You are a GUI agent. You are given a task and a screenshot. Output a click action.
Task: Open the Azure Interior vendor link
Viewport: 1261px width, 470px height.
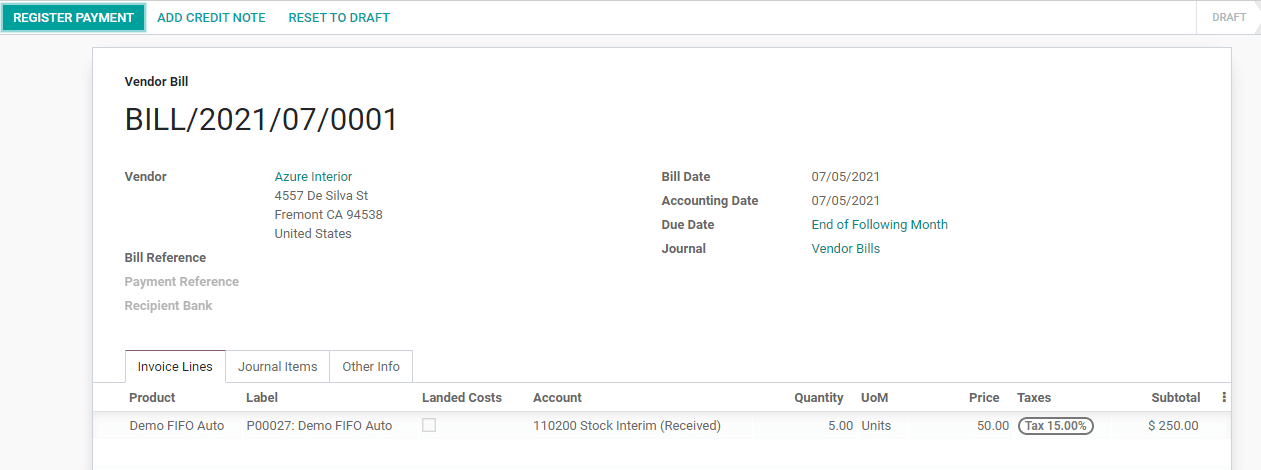pos(313,177)
